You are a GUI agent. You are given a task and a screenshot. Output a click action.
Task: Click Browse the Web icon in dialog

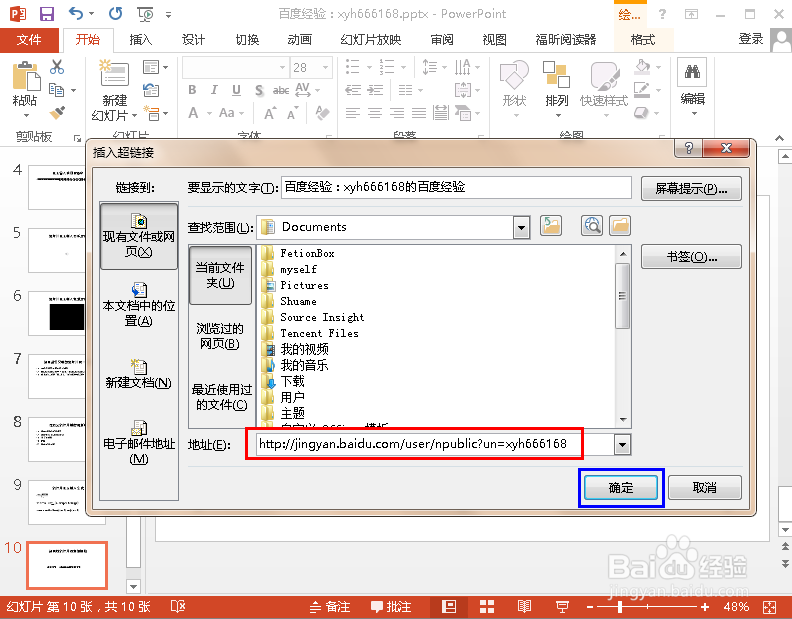tap(592, 225)
